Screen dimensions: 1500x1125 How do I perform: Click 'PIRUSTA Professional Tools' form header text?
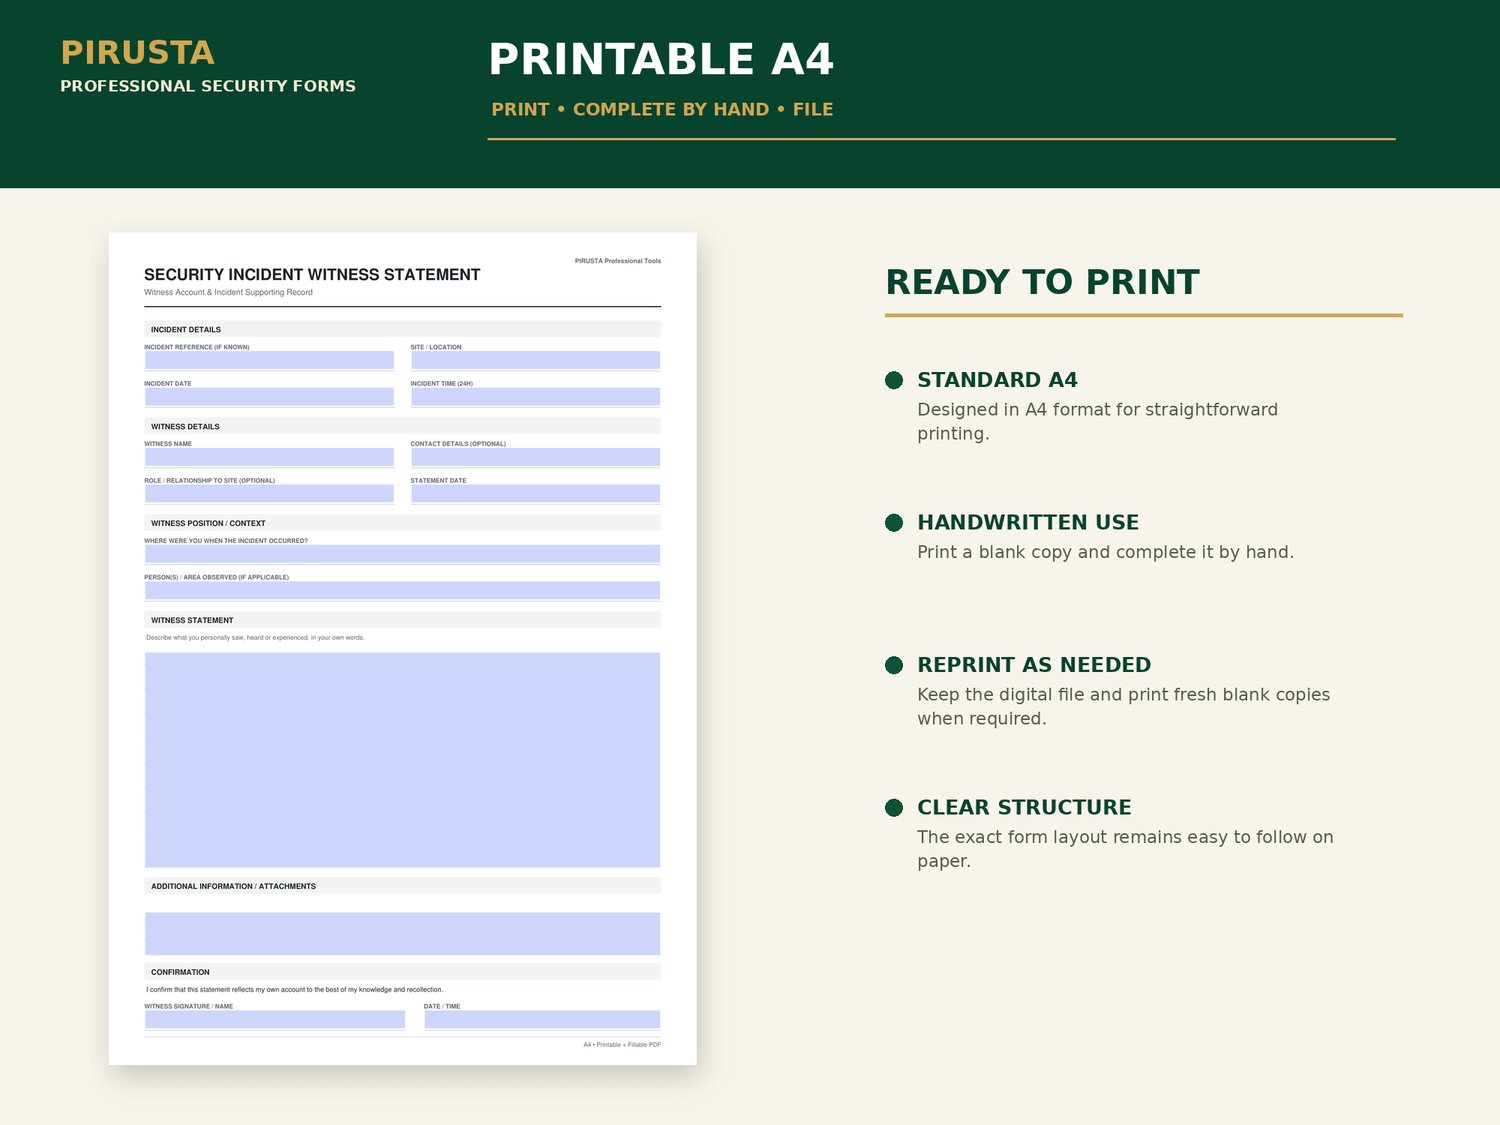(x=618, y=261)
